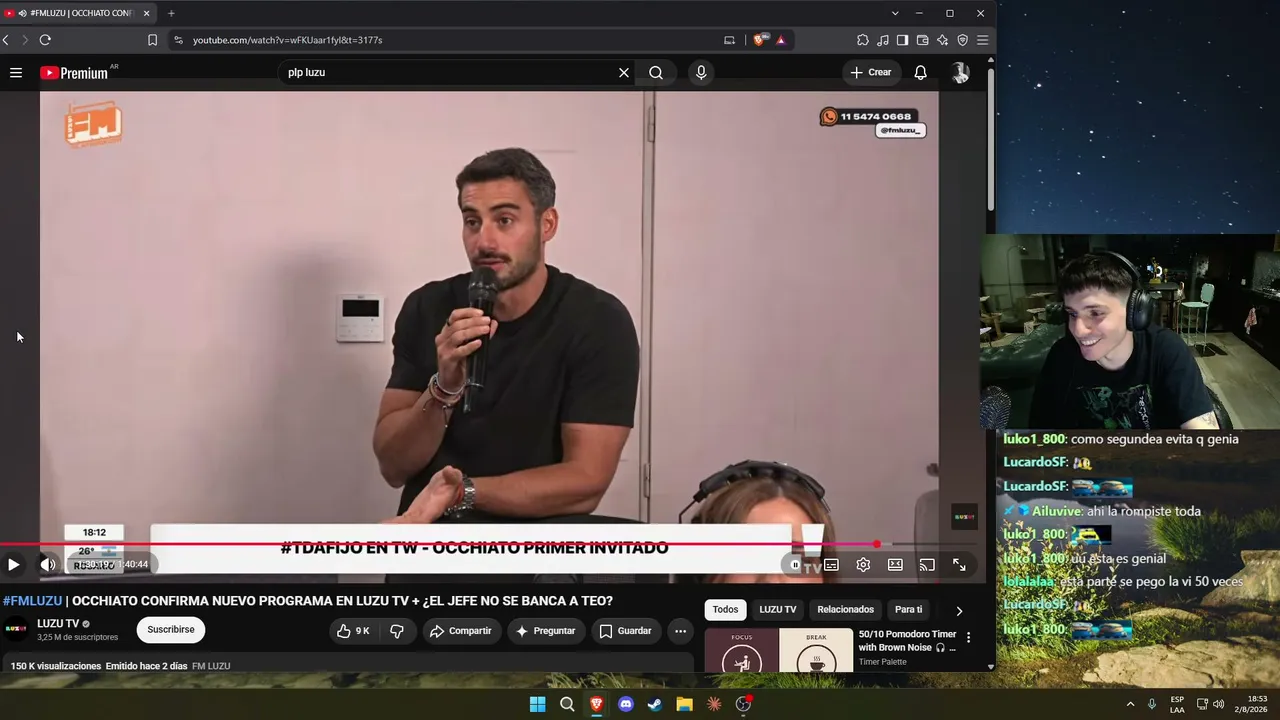Select the LUZU TV filter chip

tap(778, 610)
